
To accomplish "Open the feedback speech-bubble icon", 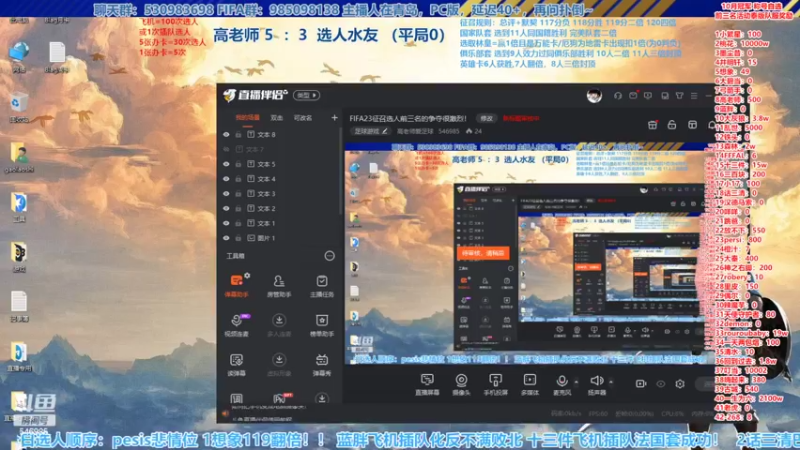I will click(648, 95).
